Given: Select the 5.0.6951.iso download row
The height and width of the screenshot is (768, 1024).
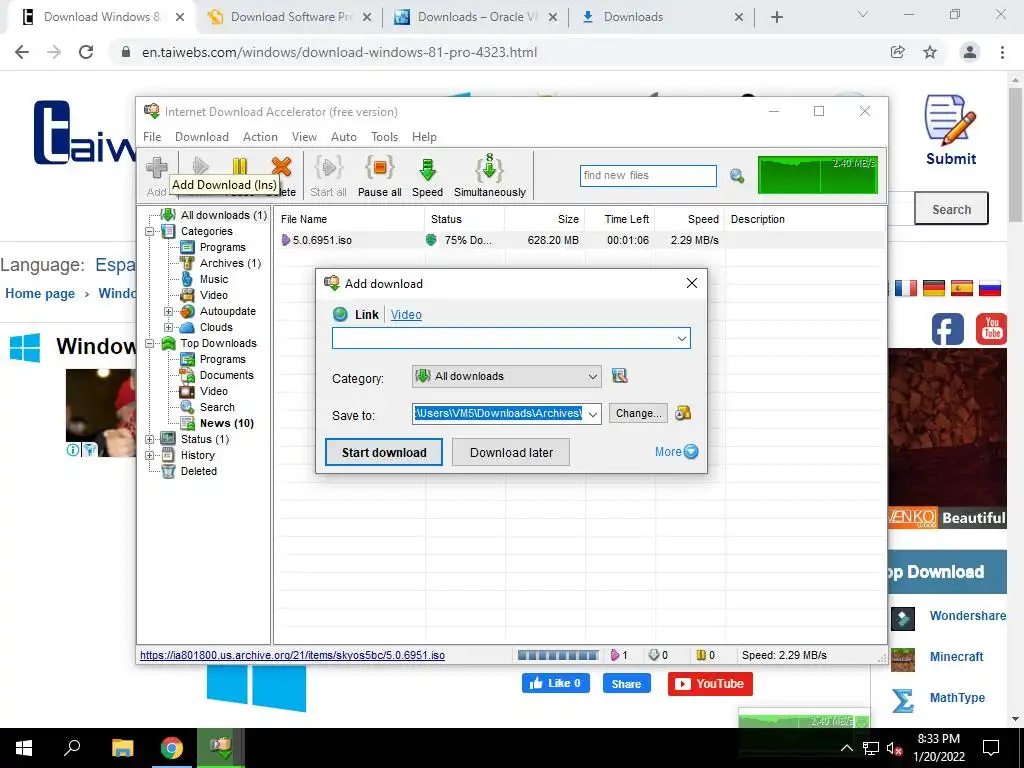Looking at the screenshot, I should [x=580, y=240].
